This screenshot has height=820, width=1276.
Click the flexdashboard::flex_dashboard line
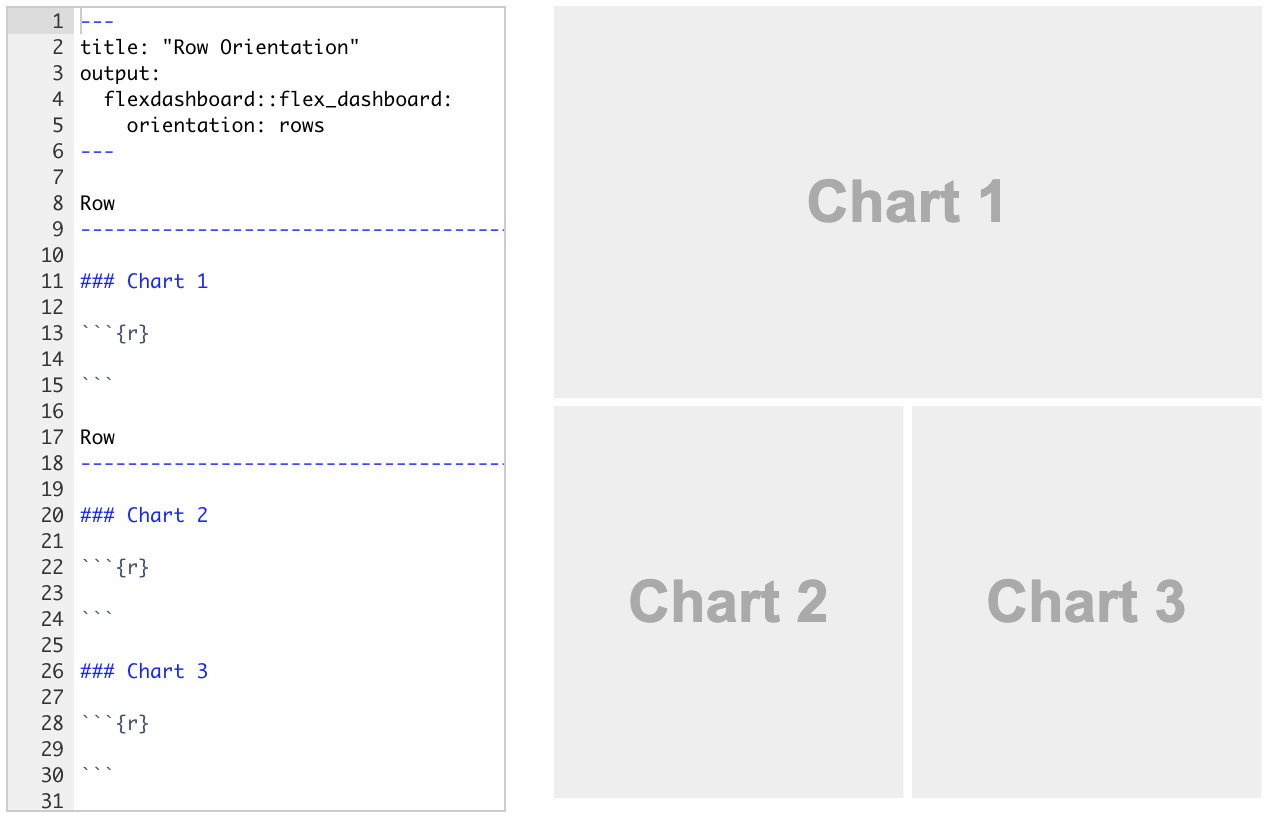click(278, 99)
